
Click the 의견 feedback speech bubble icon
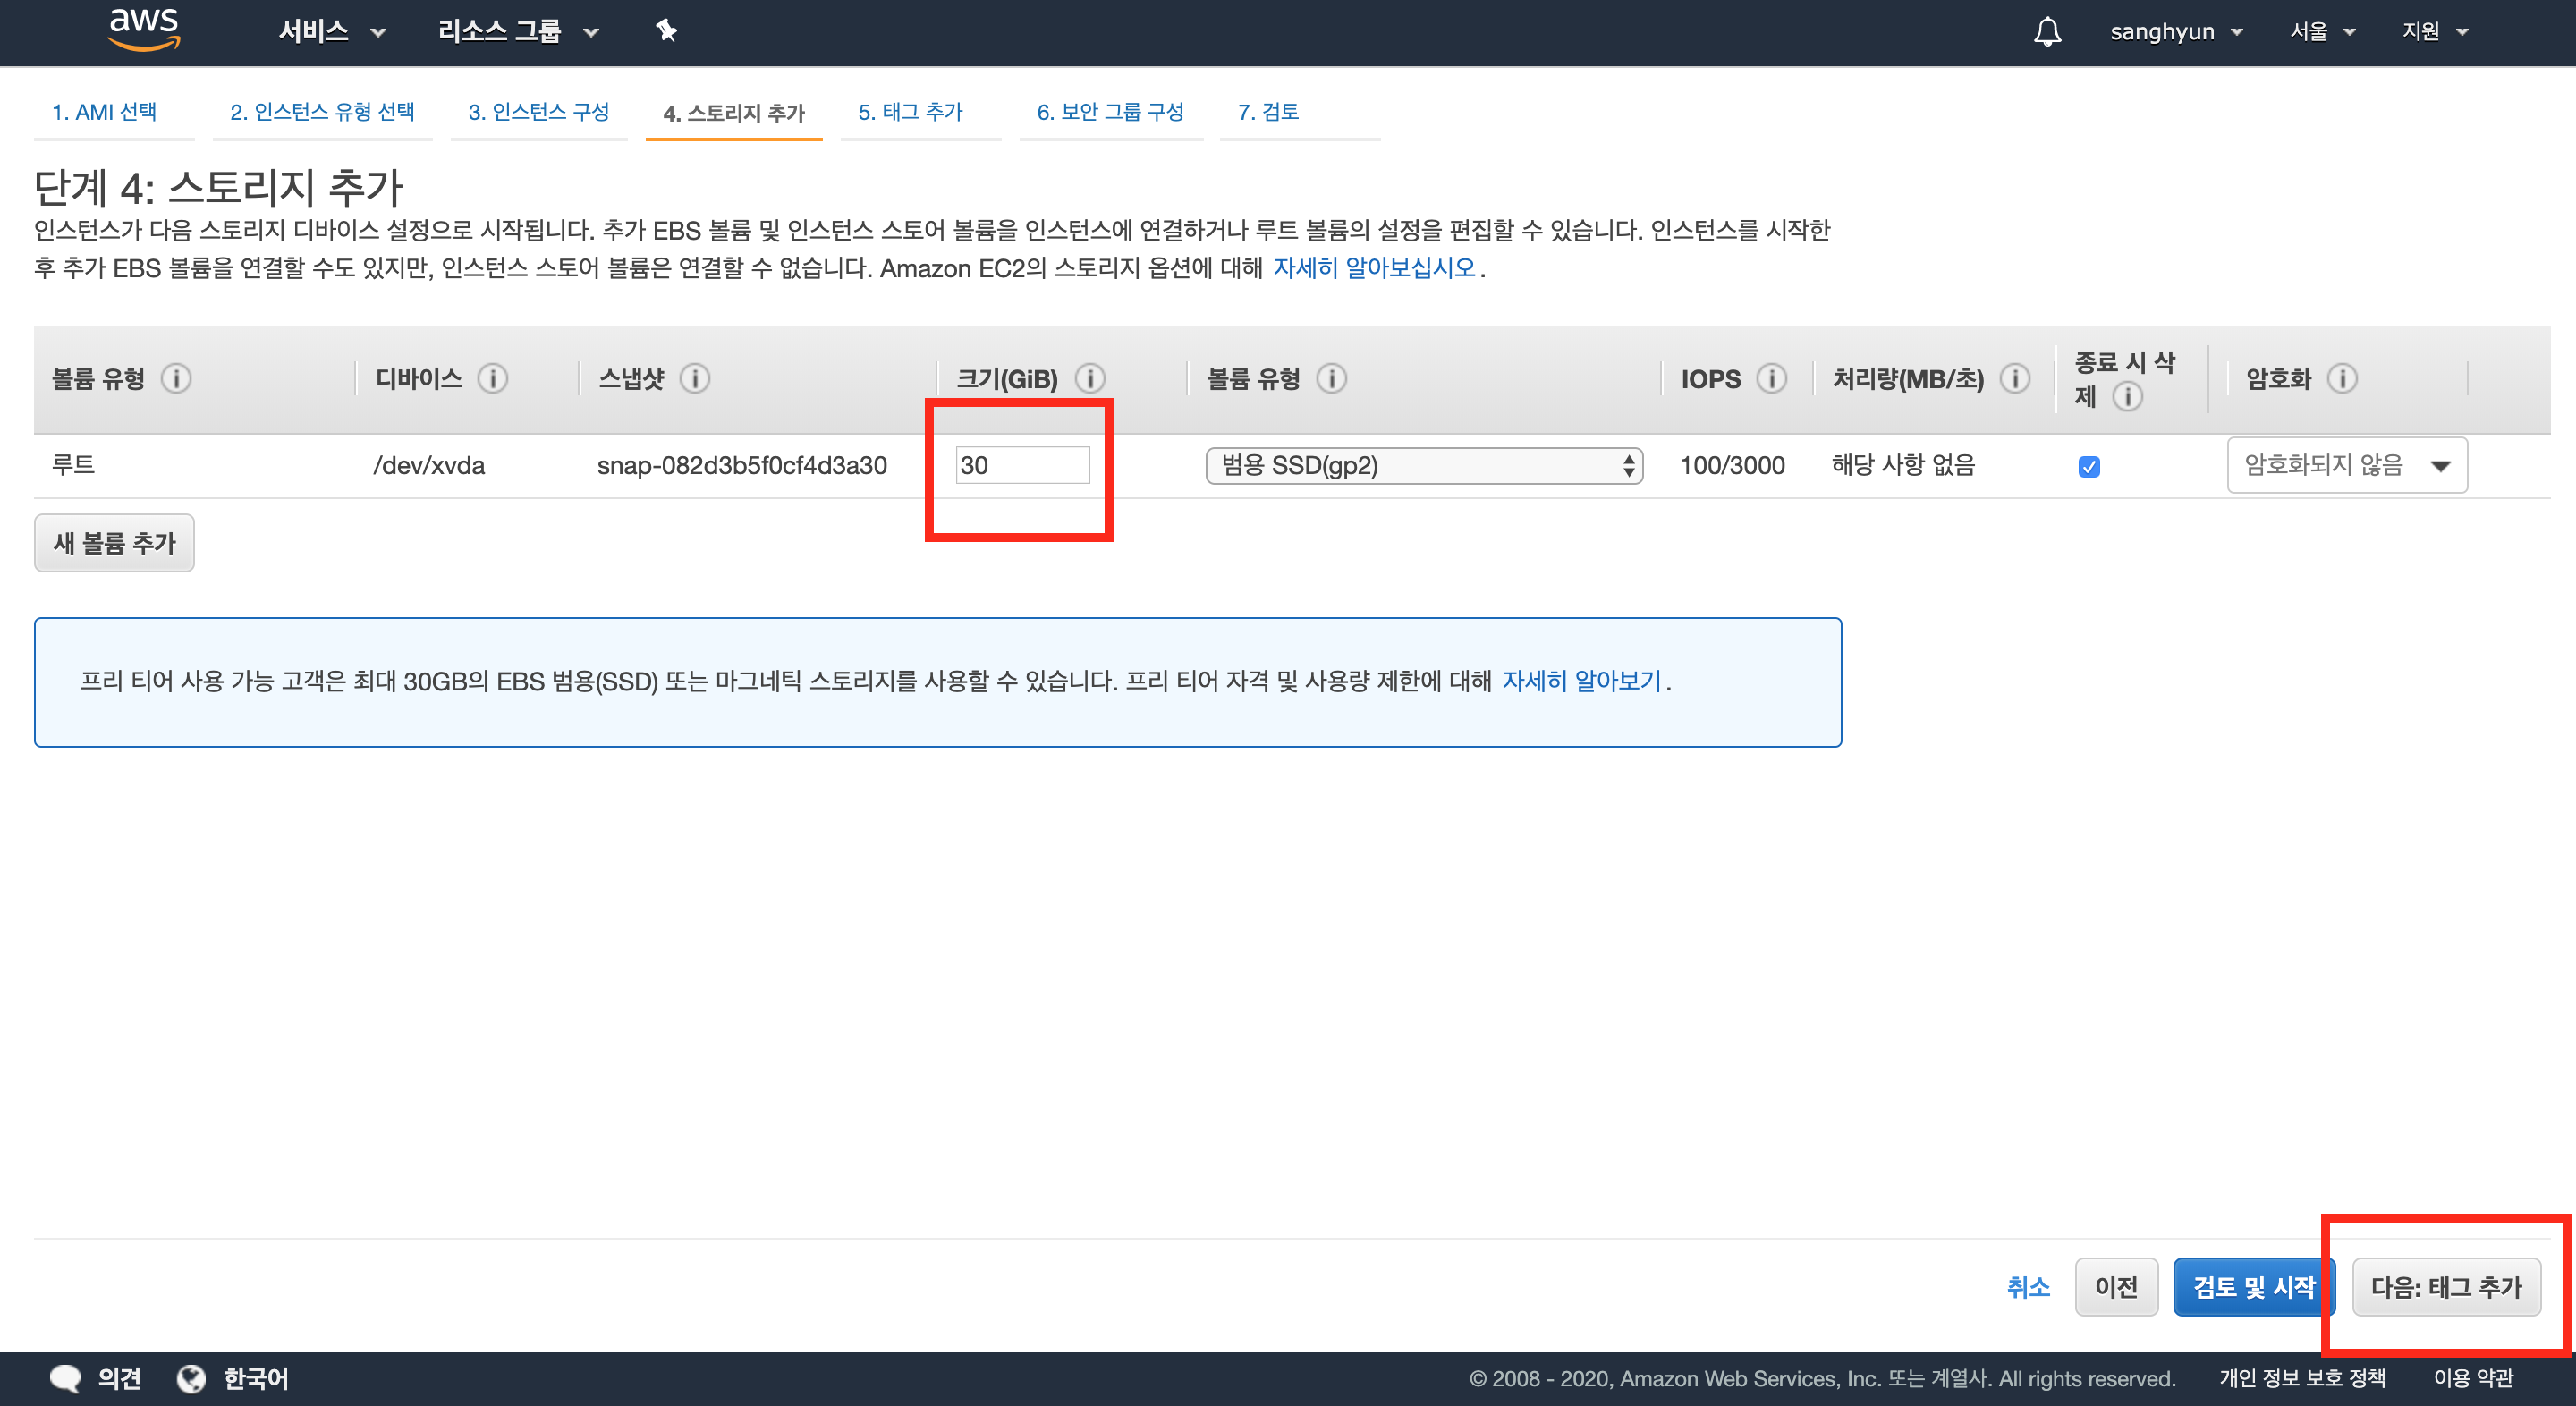[x=65, y=1378]
